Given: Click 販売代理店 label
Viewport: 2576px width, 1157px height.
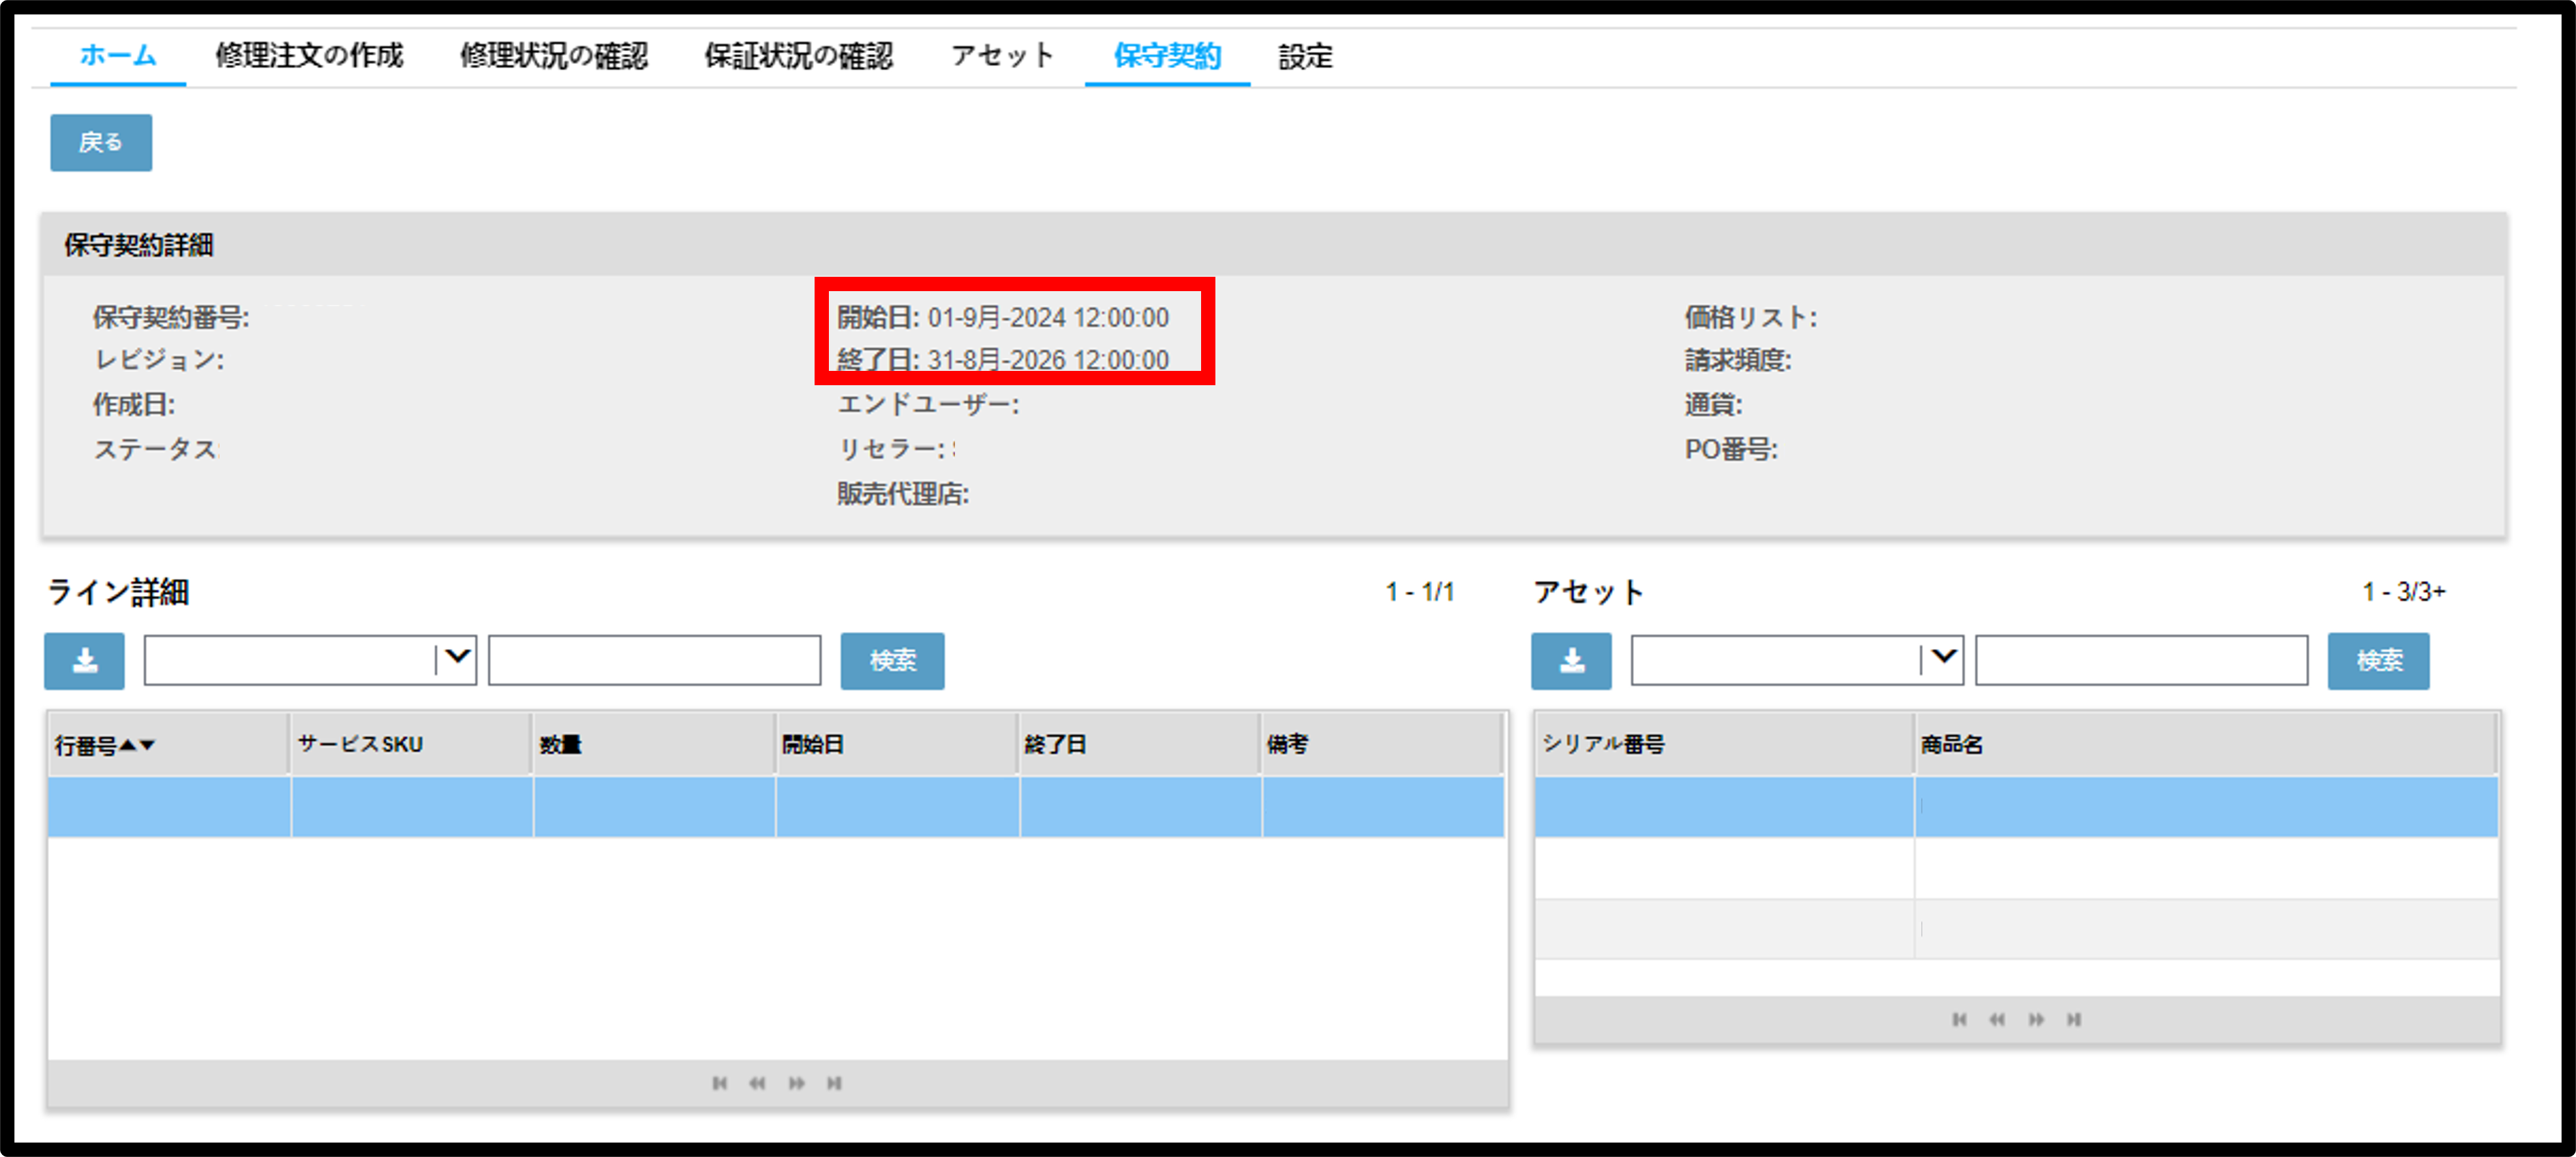Looking at the screenshot, I should coord(903,494).
